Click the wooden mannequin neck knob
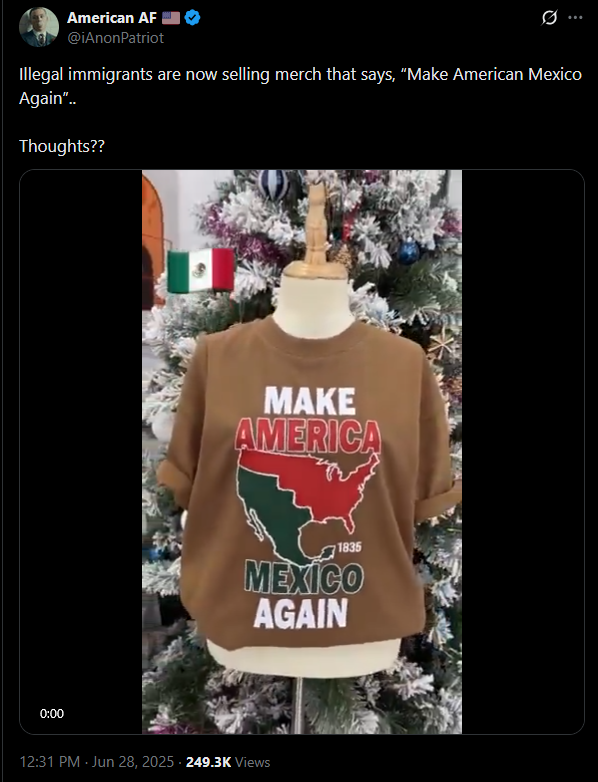598x782 pixels. coord(315,226)
